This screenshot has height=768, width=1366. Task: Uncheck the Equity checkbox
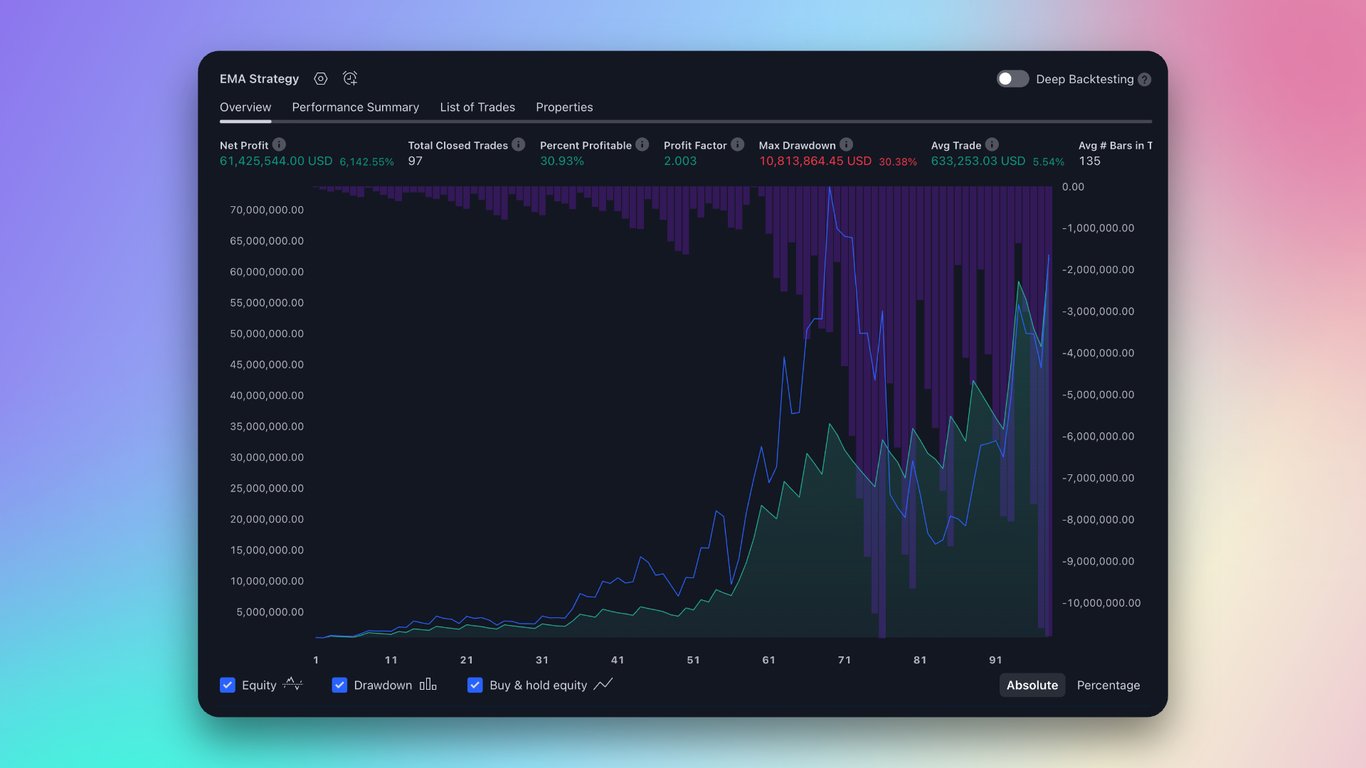228,685
